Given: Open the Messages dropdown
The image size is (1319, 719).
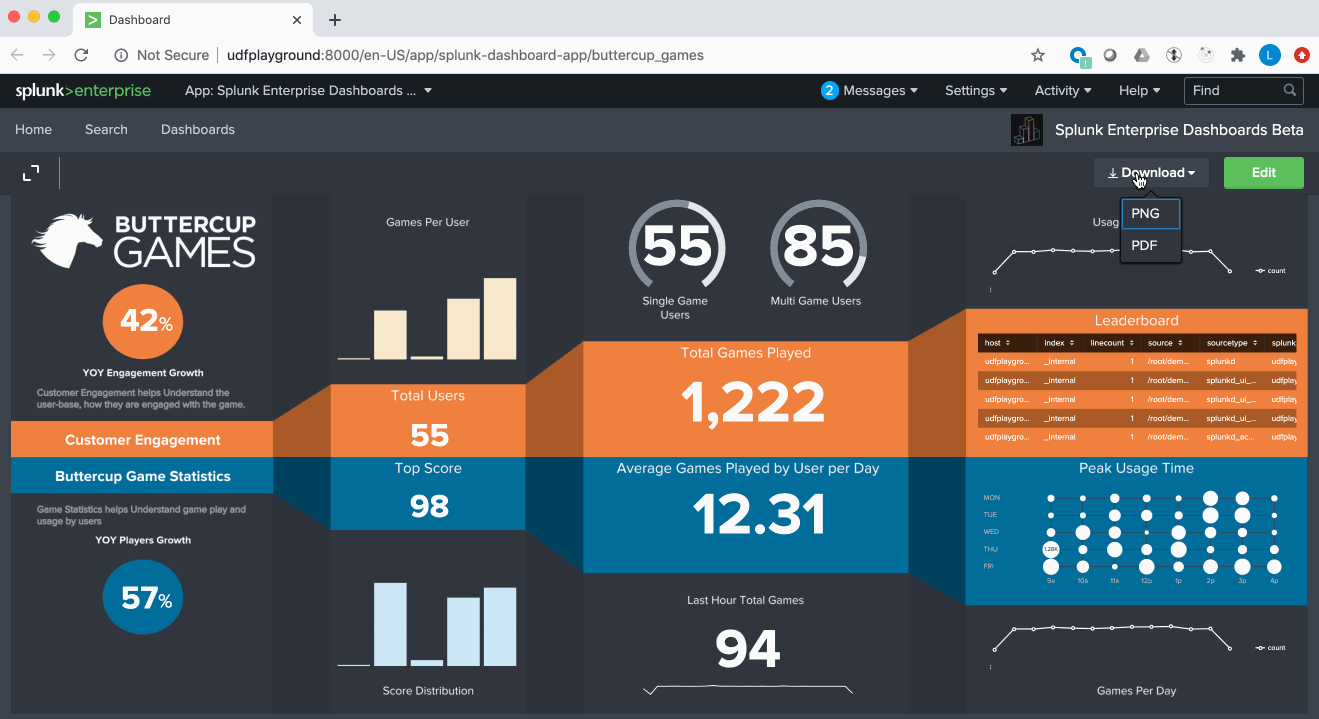Looking at the screenshot, I should (869, 91).
